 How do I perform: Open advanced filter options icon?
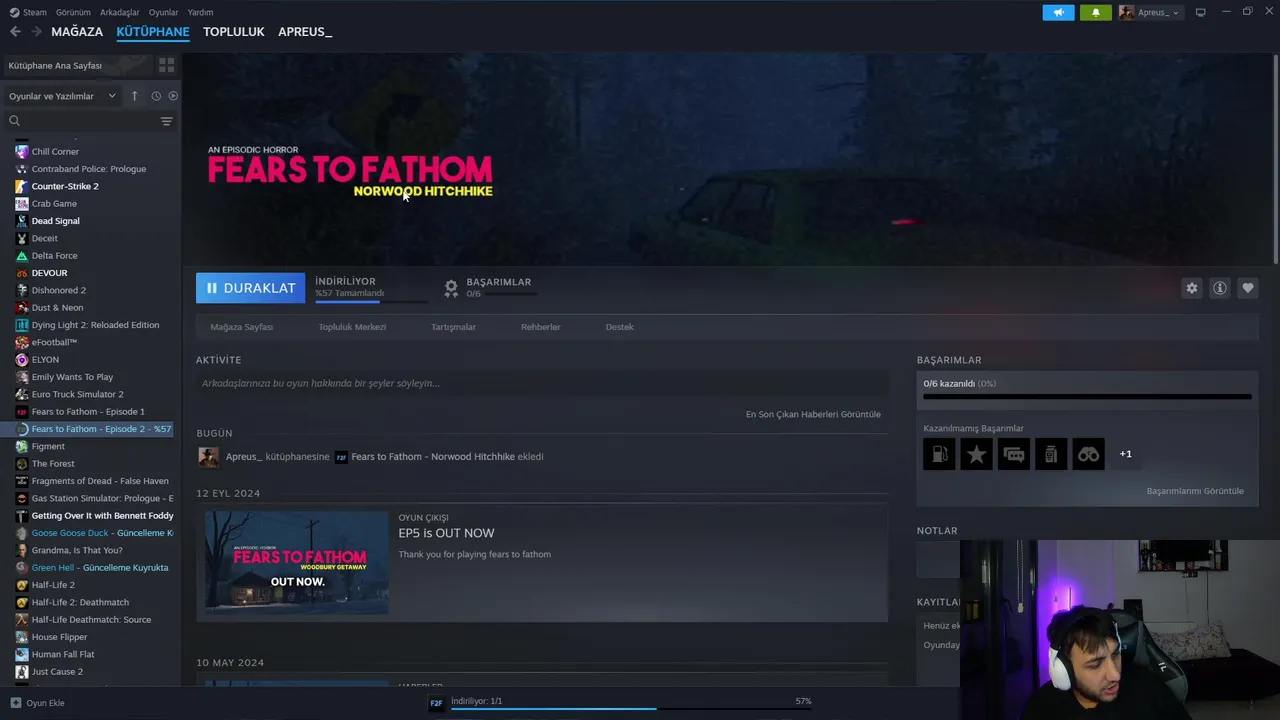[x=166, y=121]
